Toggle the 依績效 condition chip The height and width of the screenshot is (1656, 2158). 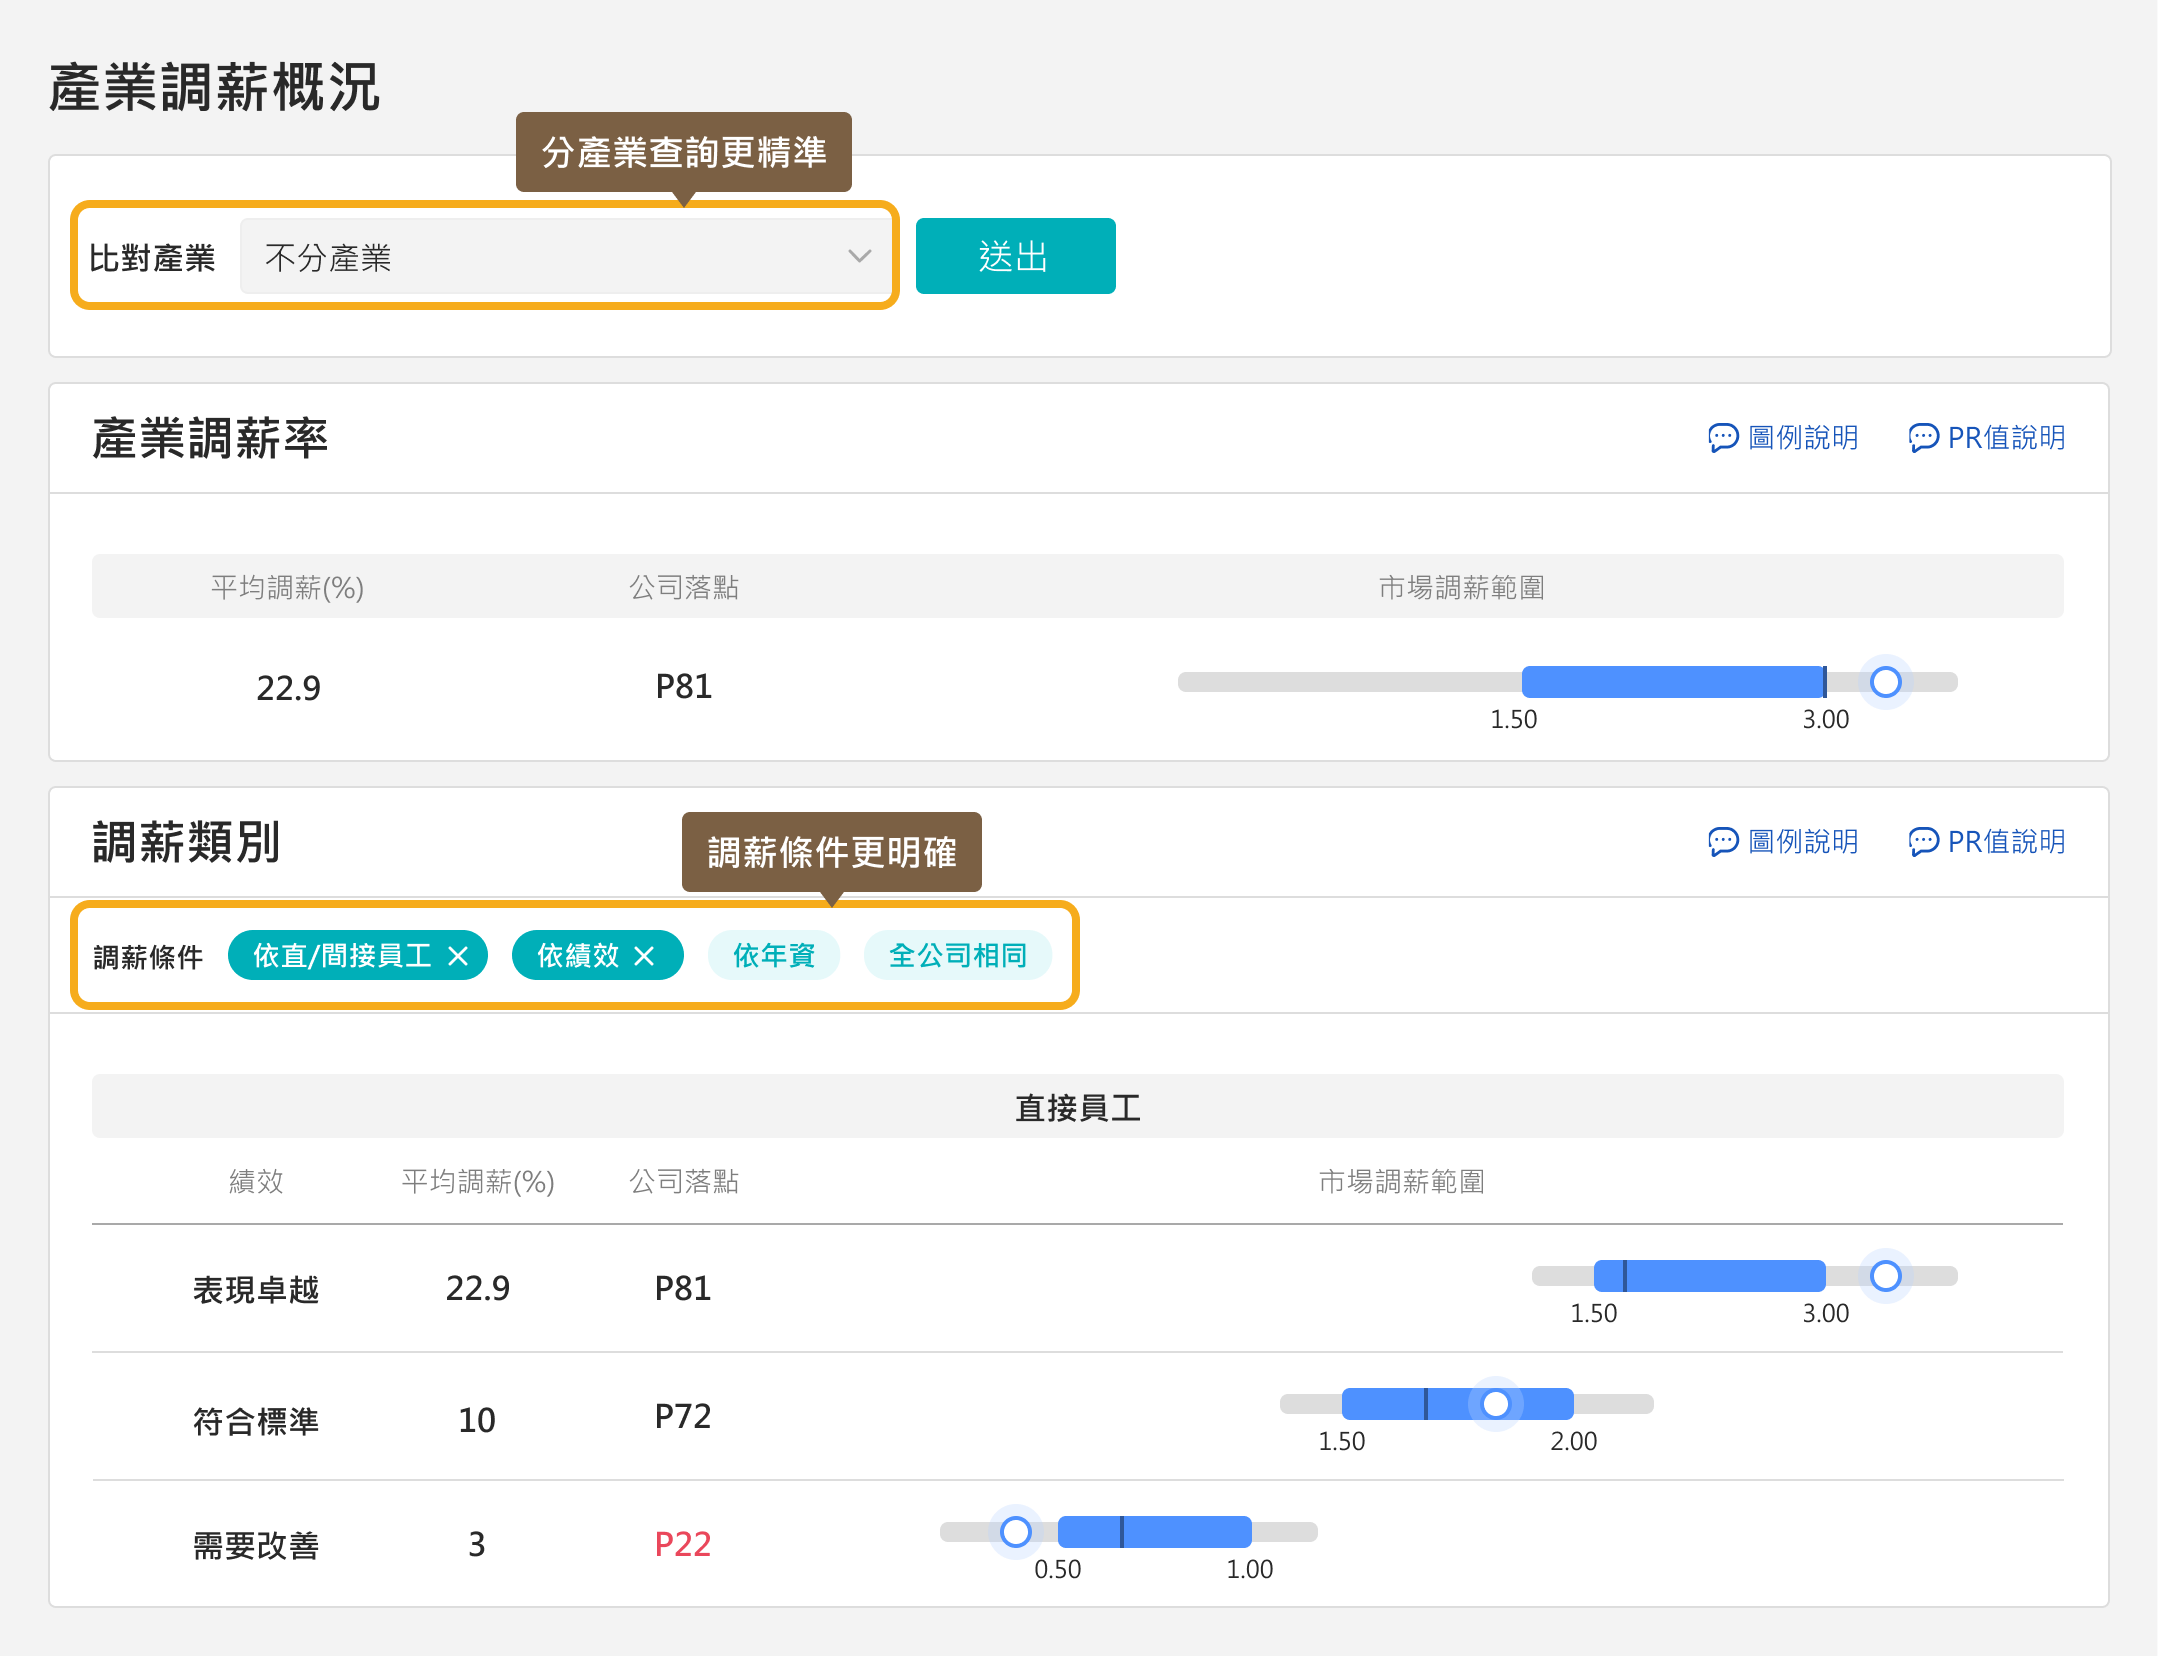pos(597,956)
